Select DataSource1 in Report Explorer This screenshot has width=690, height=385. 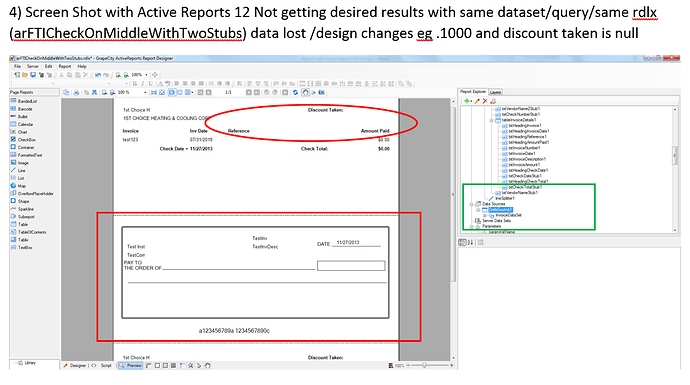(x=500, y=210)
